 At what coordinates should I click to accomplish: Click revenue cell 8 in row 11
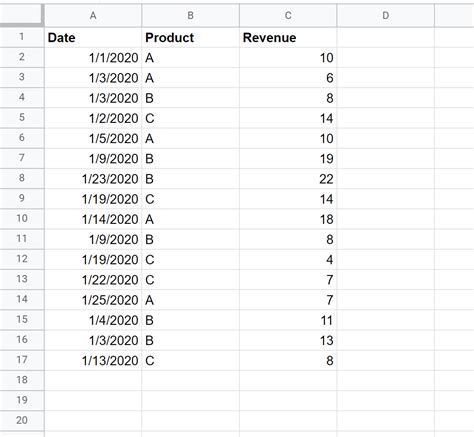(288, 239)
